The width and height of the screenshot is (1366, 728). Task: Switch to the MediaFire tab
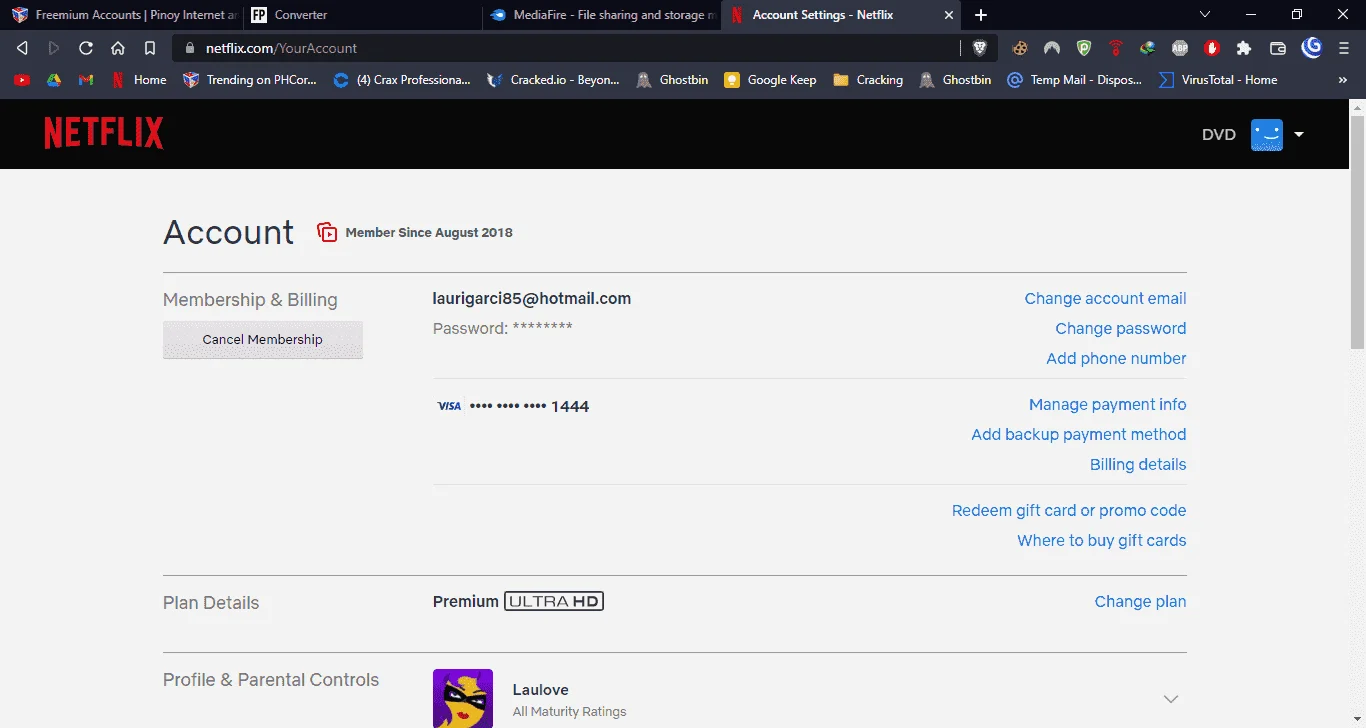[602, 15]
